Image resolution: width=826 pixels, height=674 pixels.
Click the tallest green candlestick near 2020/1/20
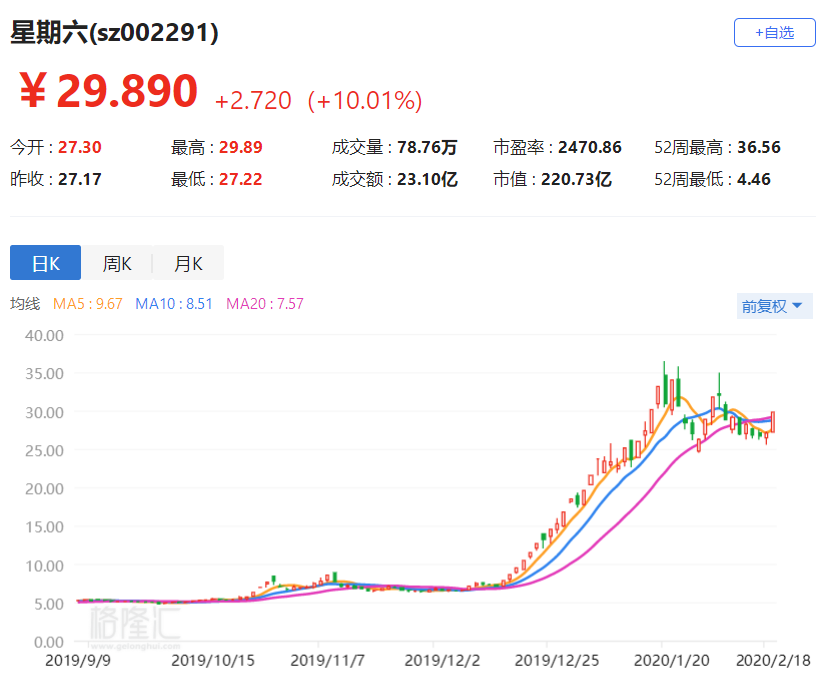pos(665,385)
